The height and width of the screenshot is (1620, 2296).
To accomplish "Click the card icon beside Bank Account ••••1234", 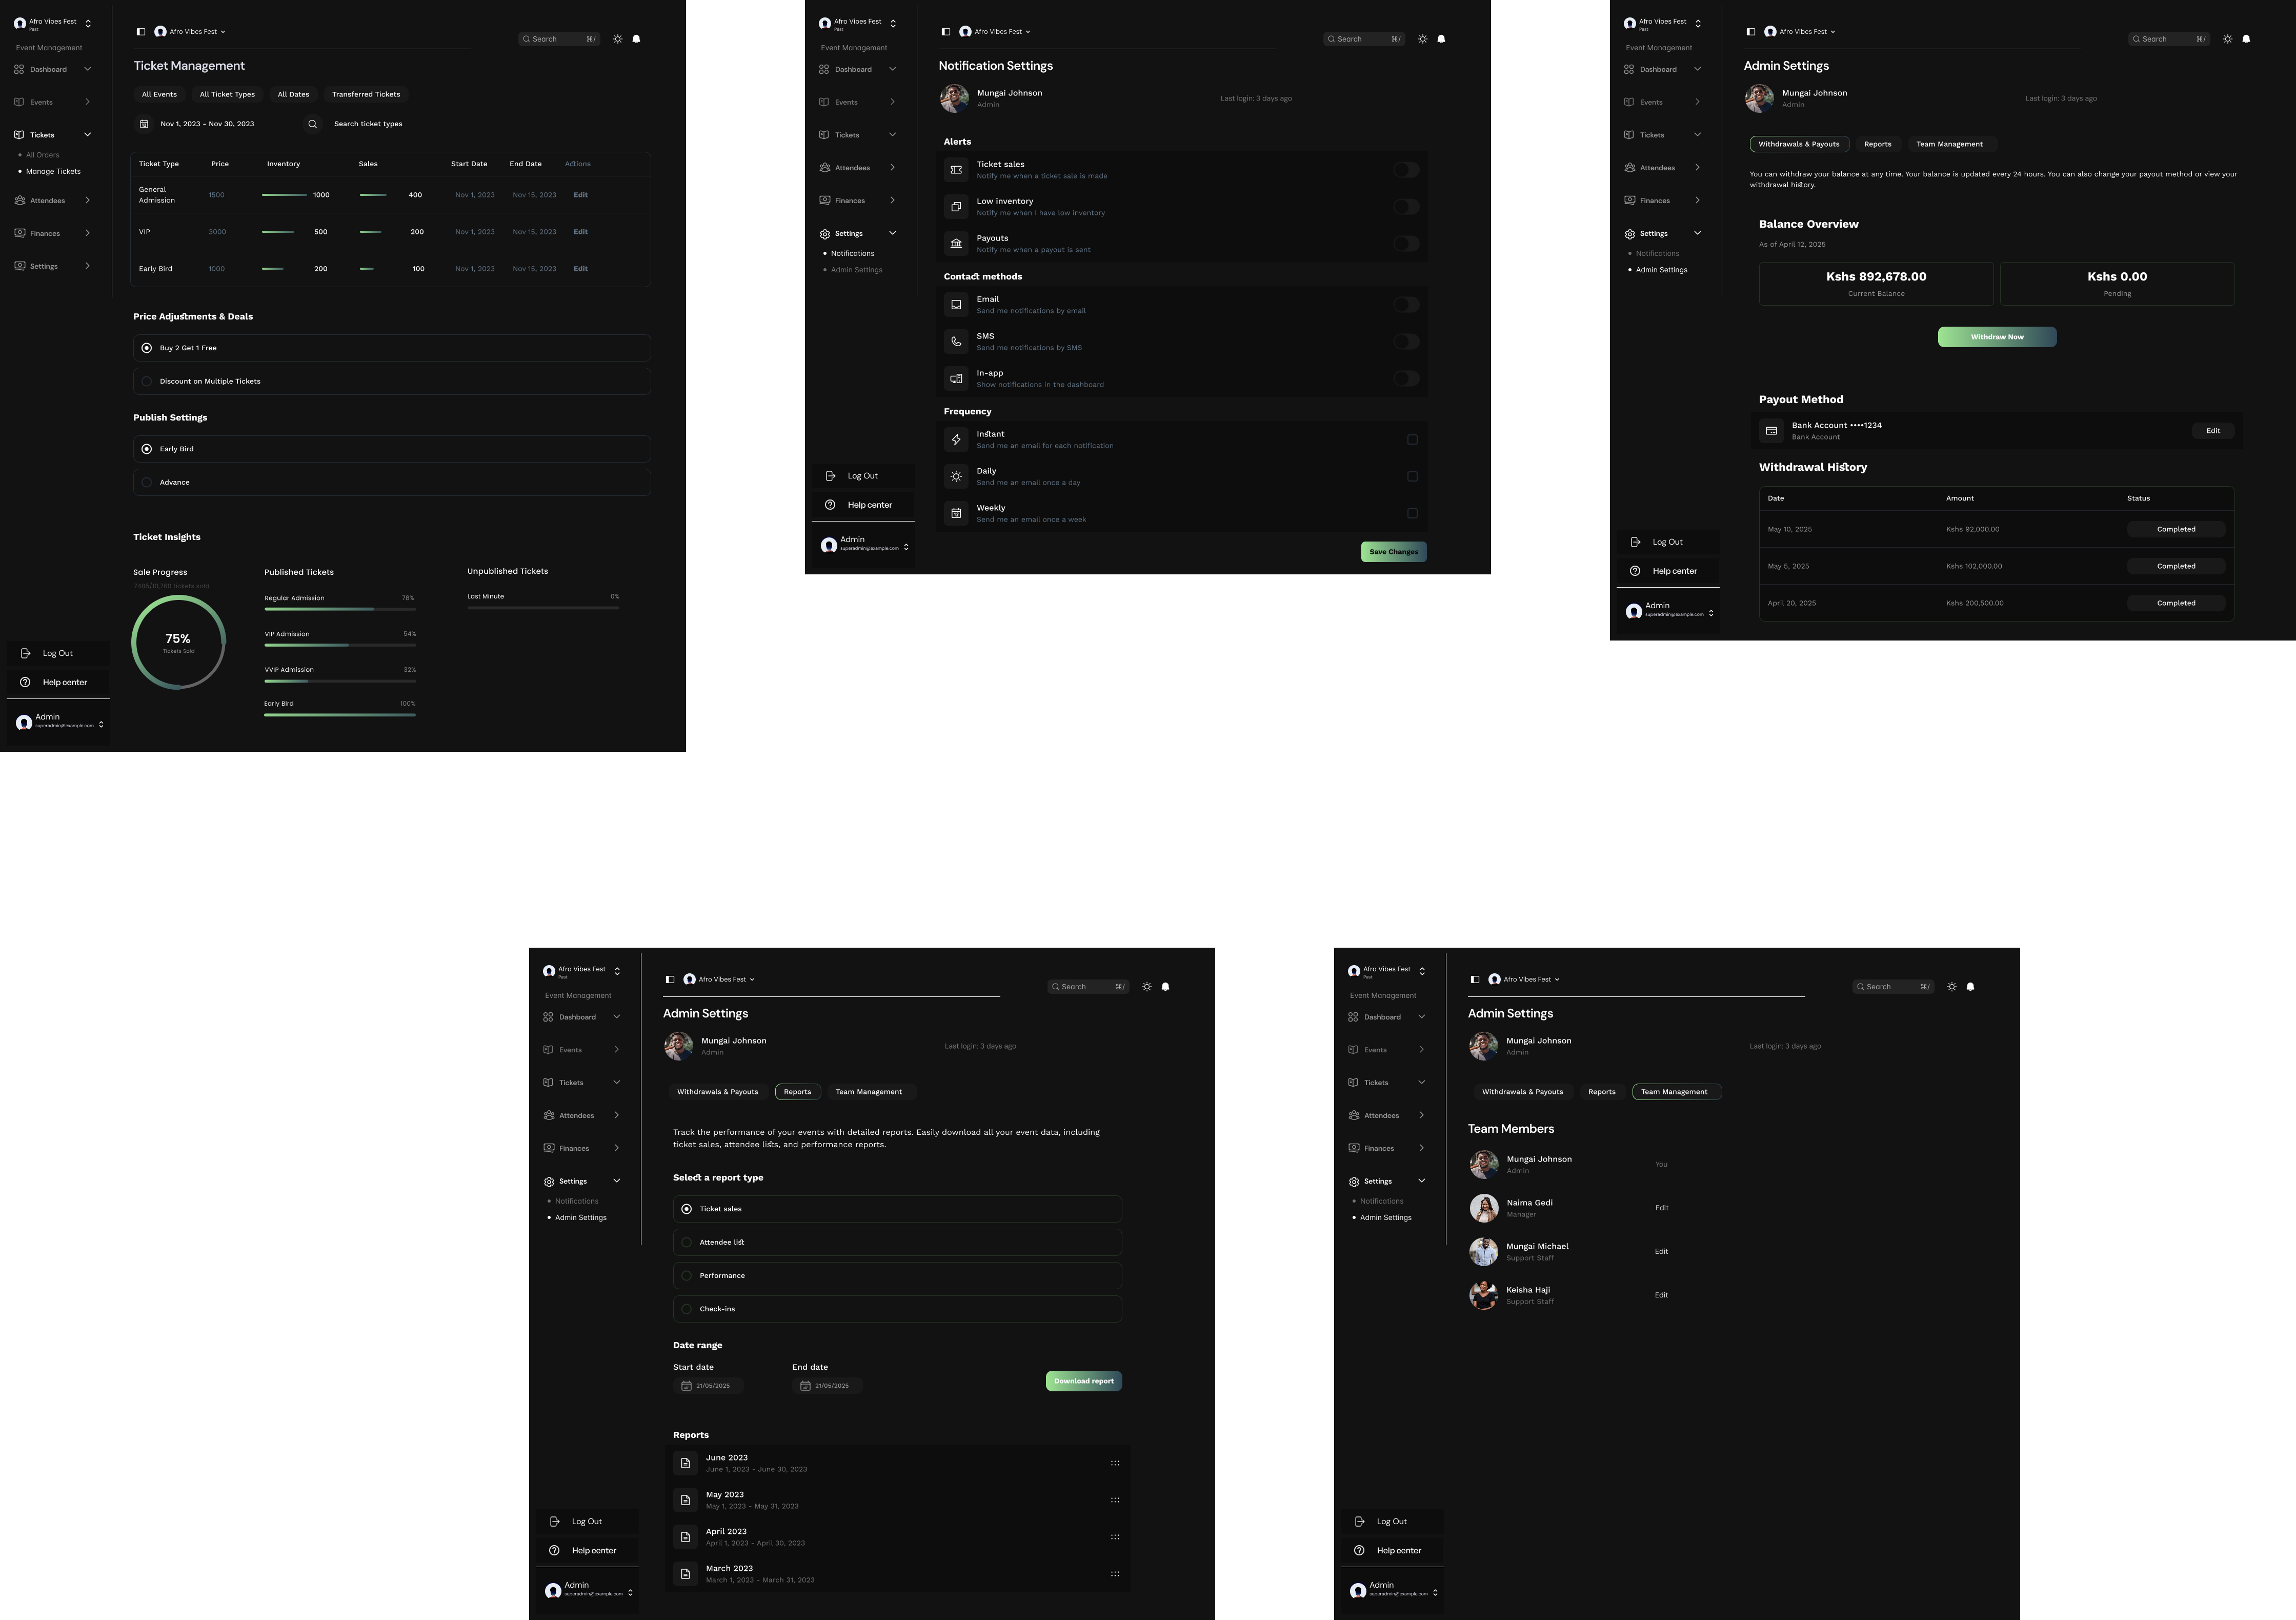I will click(1771, 431).
